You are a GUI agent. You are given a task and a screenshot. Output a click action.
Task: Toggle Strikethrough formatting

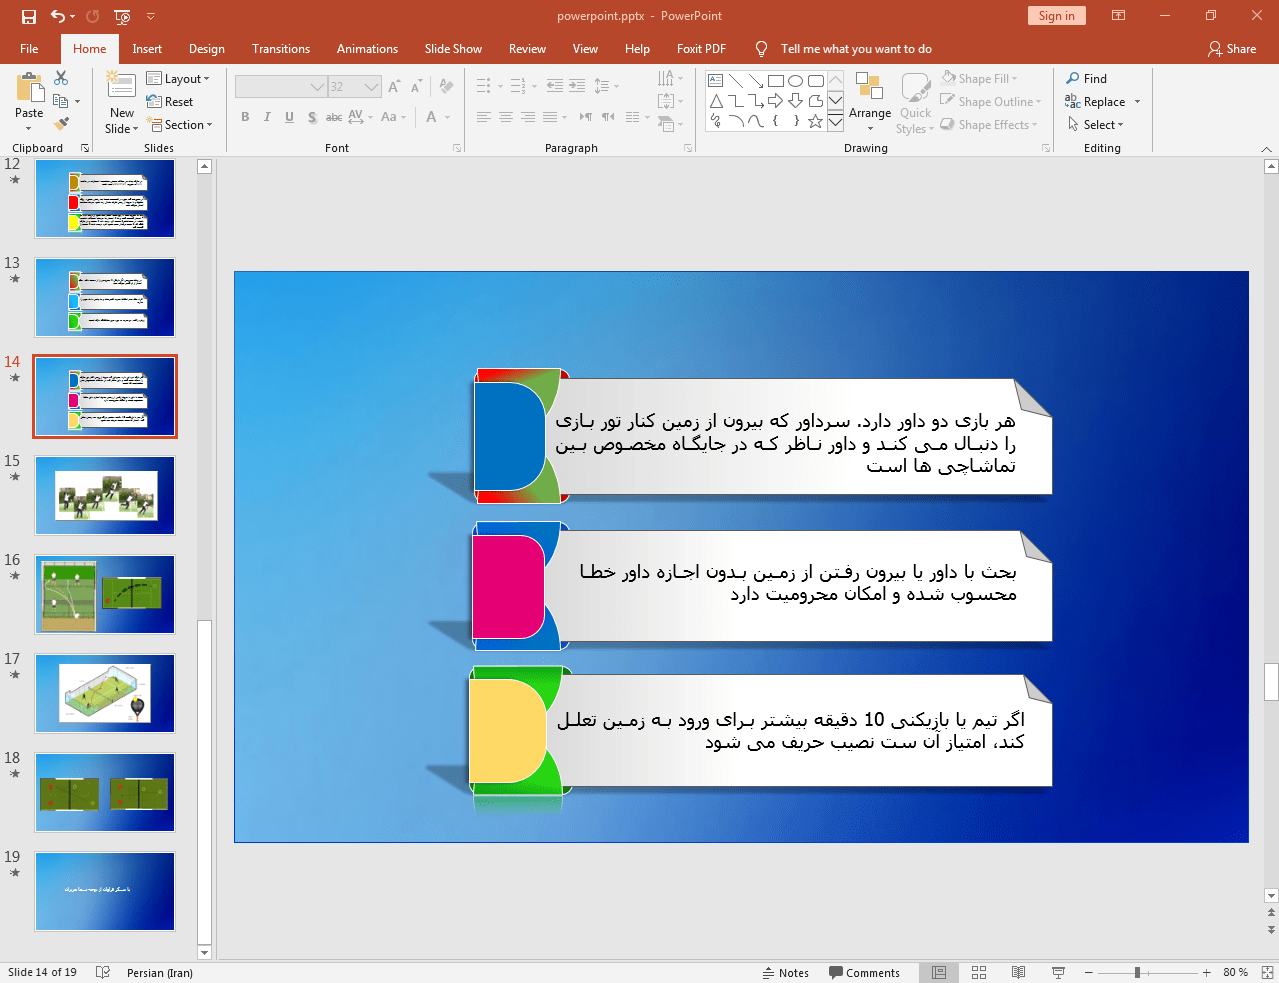(334, 117)
